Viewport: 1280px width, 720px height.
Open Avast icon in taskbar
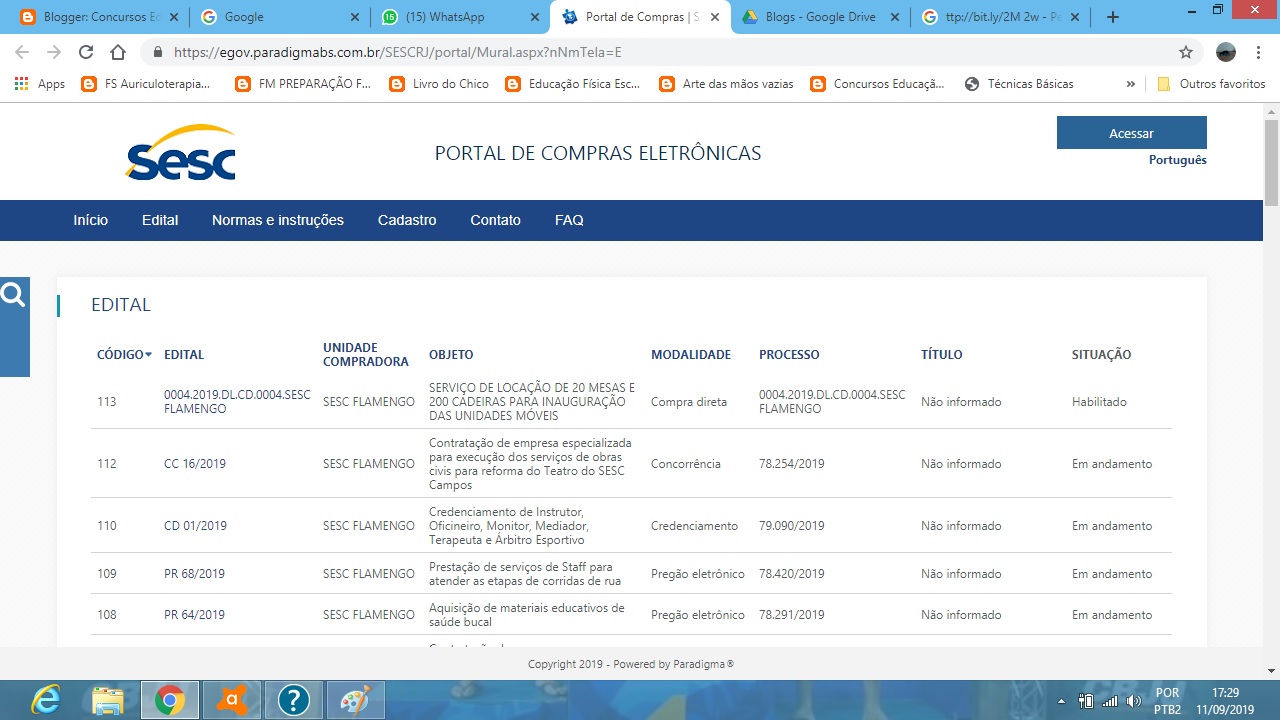[231, 701]
